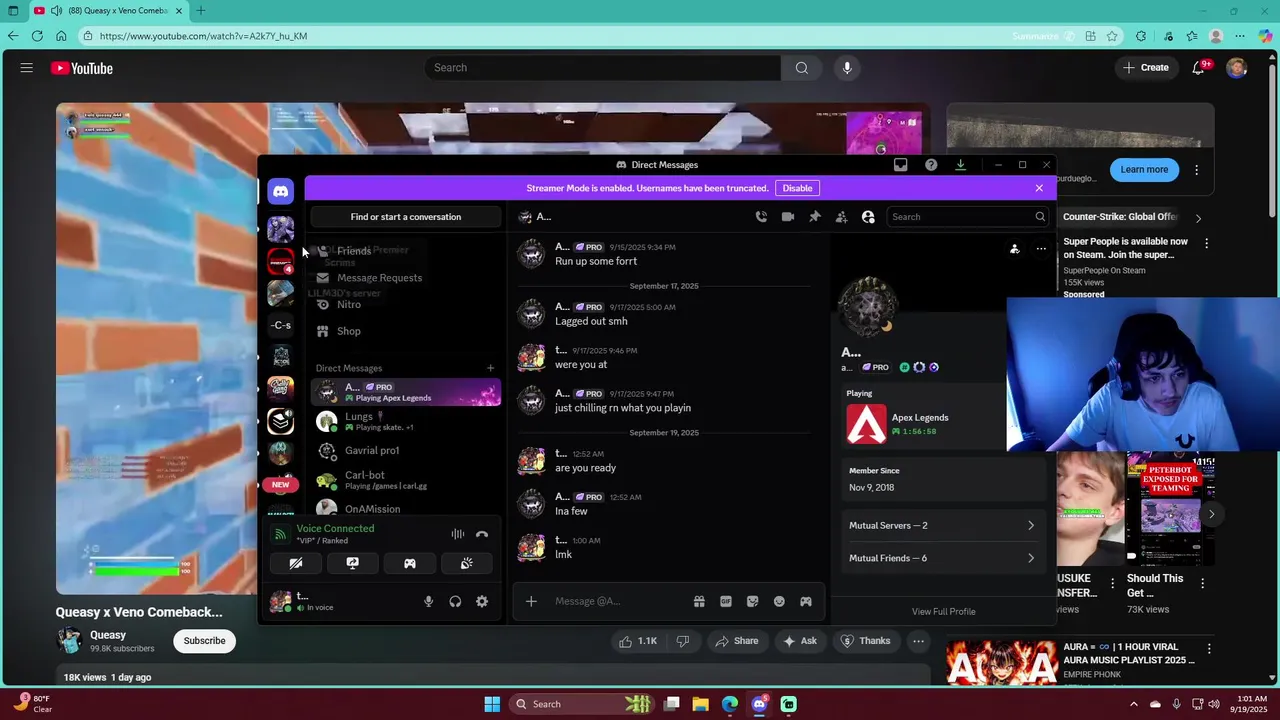Viewport: 1280px width, 720px height.
Task: Open apps launcher icon in message box
Action: pos(806,601)
